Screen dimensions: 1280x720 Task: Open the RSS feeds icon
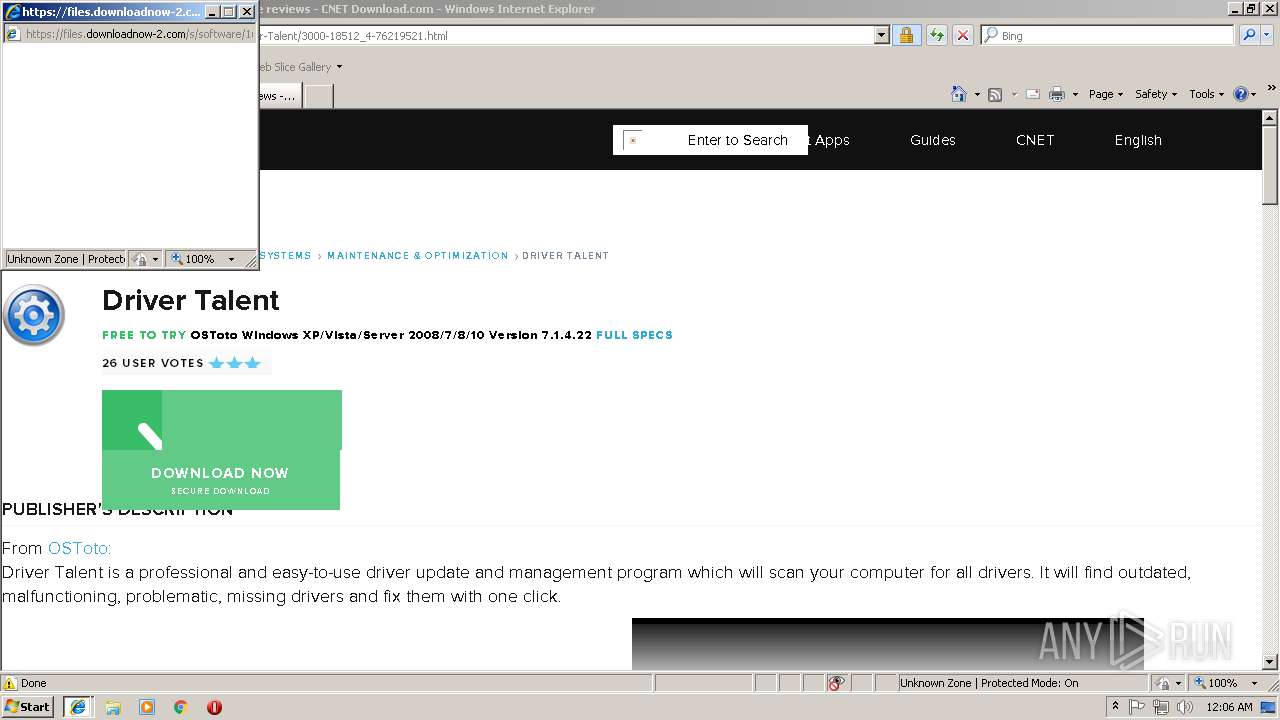tap(995, 94)
